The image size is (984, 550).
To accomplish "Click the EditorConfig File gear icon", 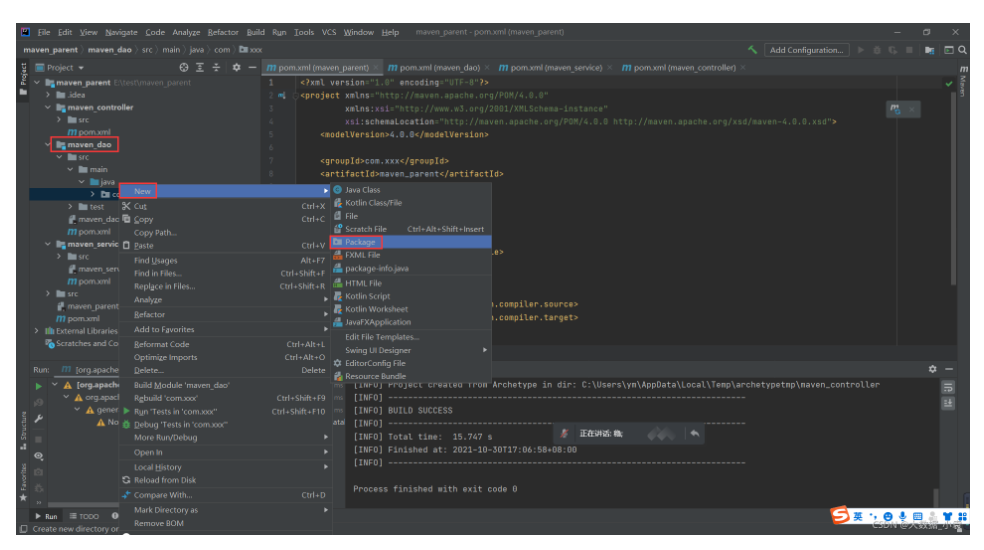I will (338, 363).
